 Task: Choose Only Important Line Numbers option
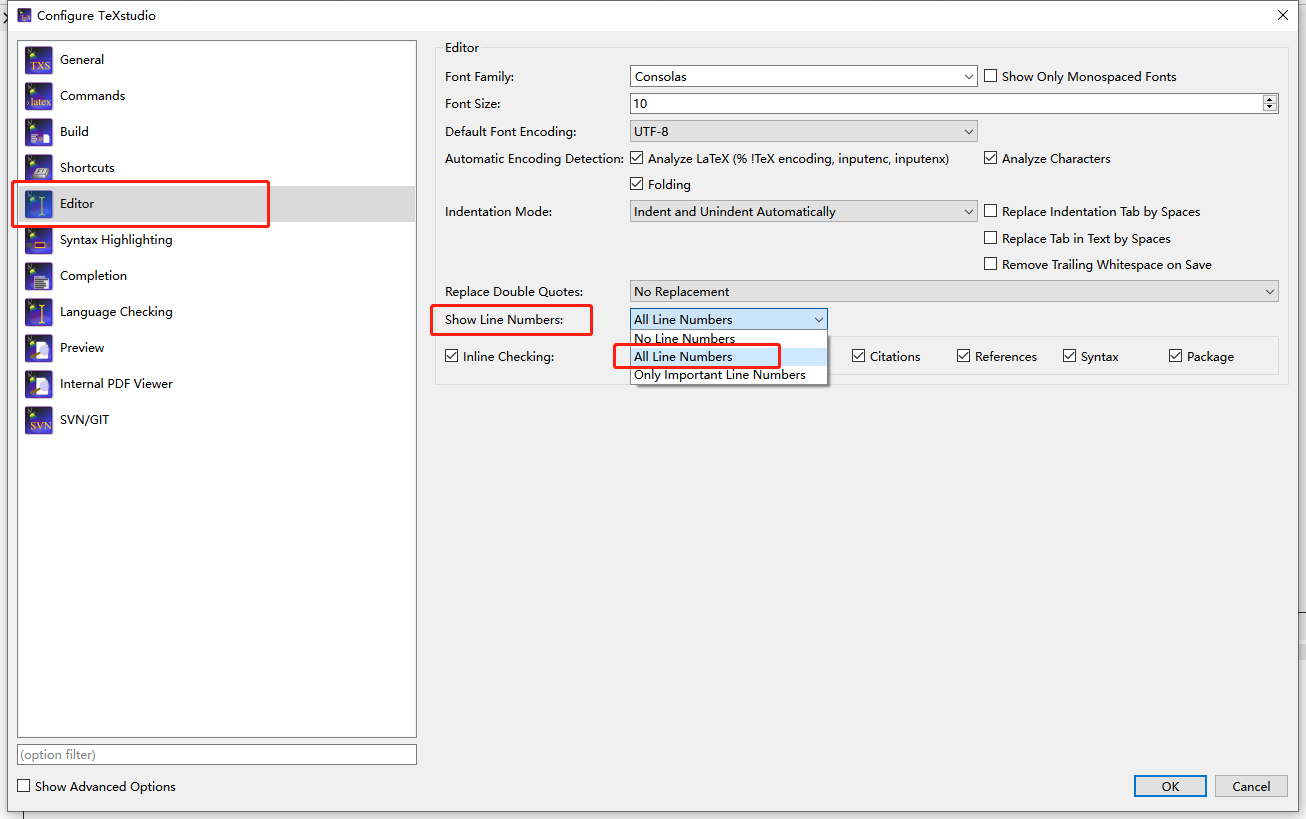(729, 375)
